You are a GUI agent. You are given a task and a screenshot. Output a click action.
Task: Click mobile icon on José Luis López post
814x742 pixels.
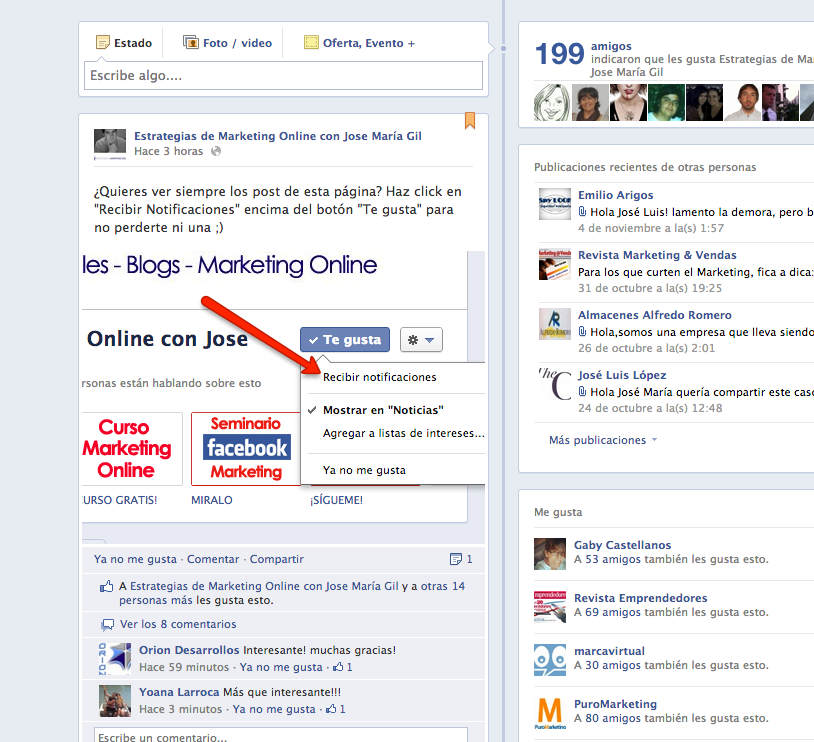582,392
